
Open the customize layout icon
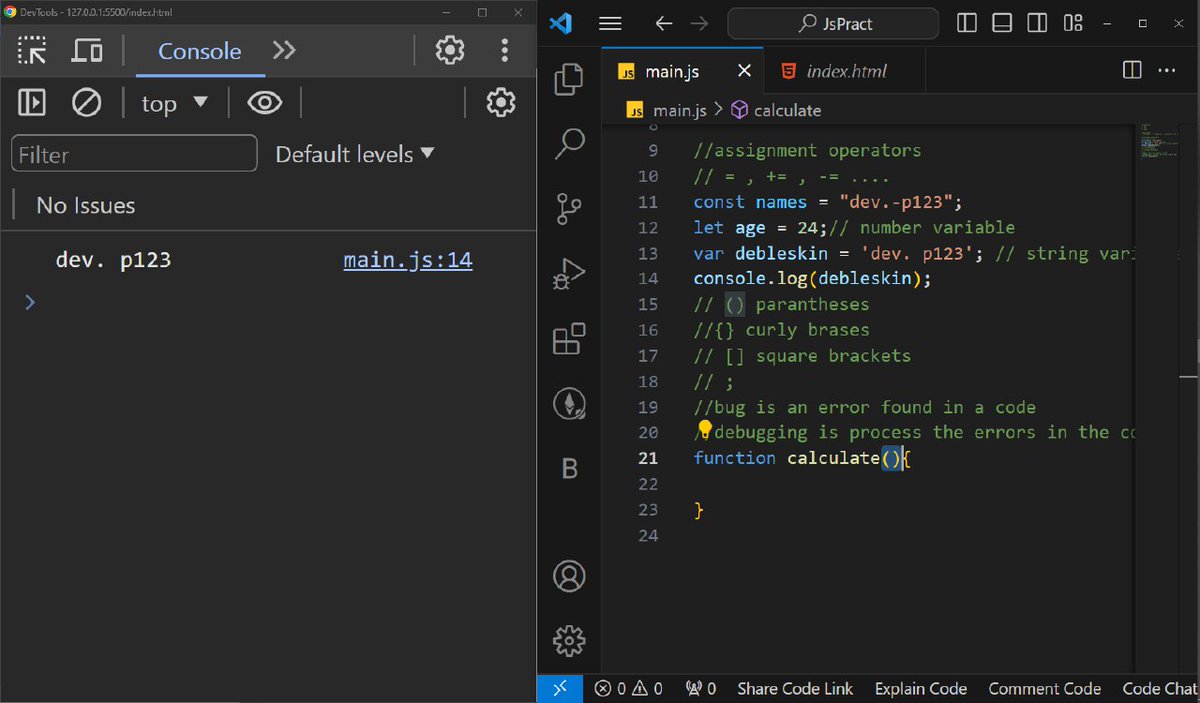(x=1073, y=23)
